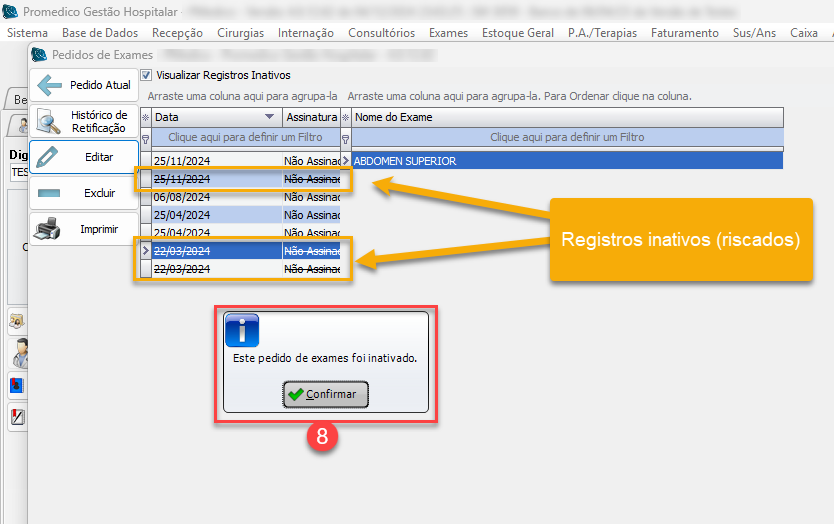Click row selector box of struck-through 25/11/2024 record
This screenshot has height=524, width=834.
tap(146, 179)
